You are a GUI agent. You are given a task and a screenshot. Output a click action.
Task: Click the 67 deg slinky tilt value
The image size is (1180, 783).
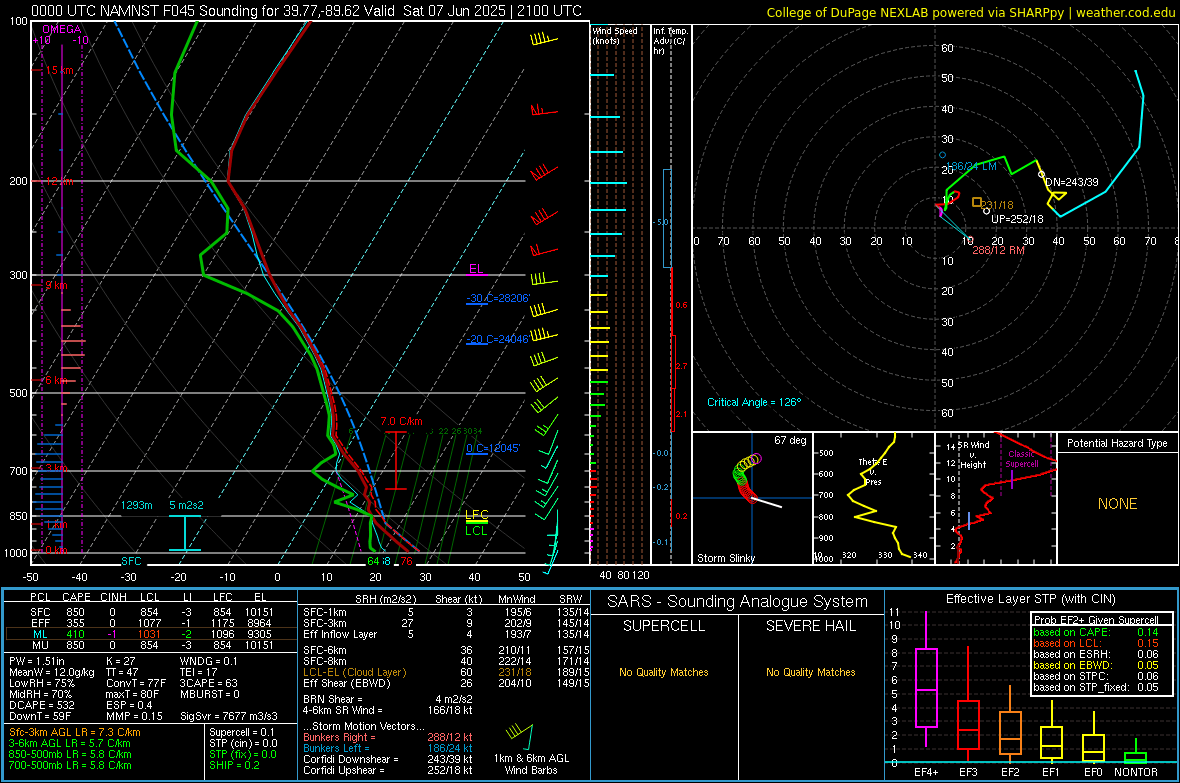(790, 440)
